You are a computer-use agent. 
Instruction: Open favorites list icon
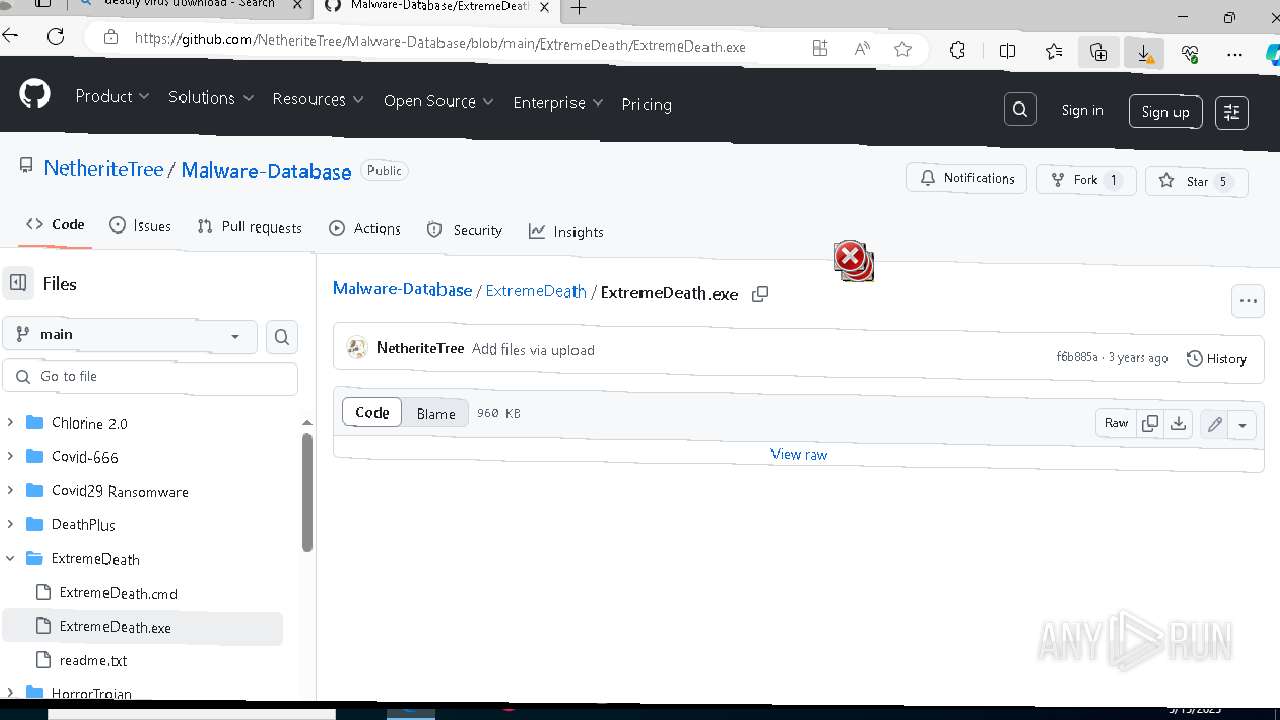coord(1054,52)
